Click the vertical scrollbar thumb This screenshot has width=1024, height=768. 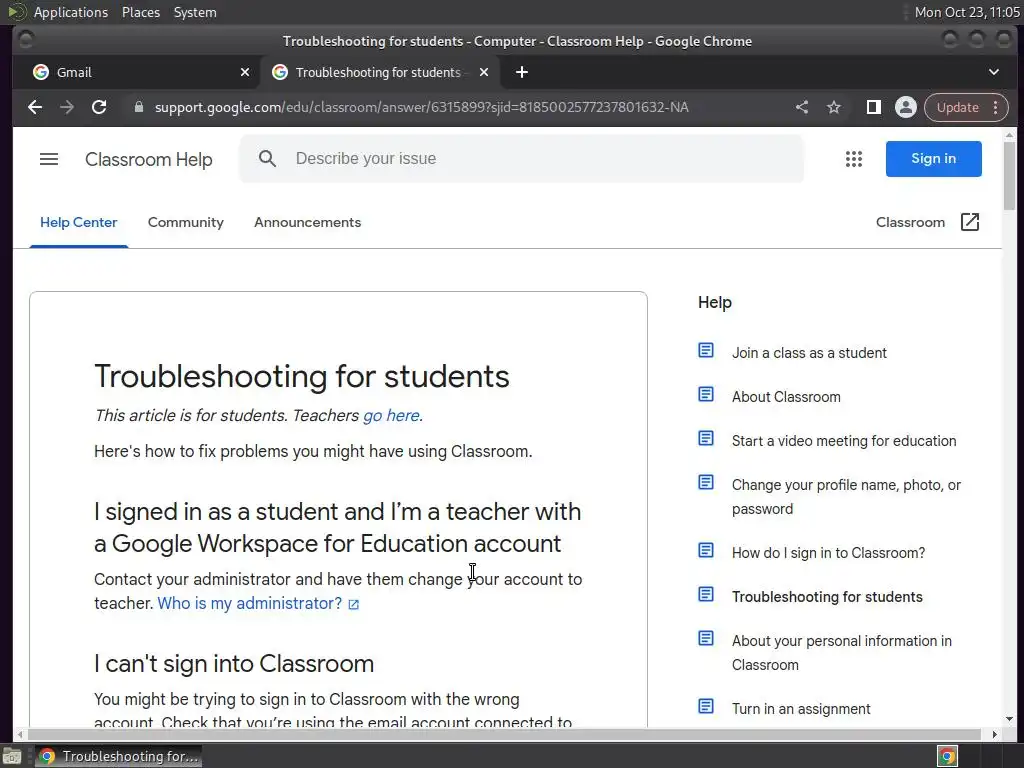pyautogui.click(x=1009, y=175)
